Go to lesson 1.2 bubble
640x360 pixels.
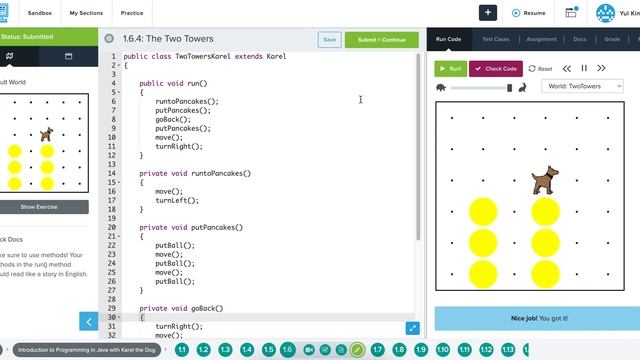(x=204, y=350)
